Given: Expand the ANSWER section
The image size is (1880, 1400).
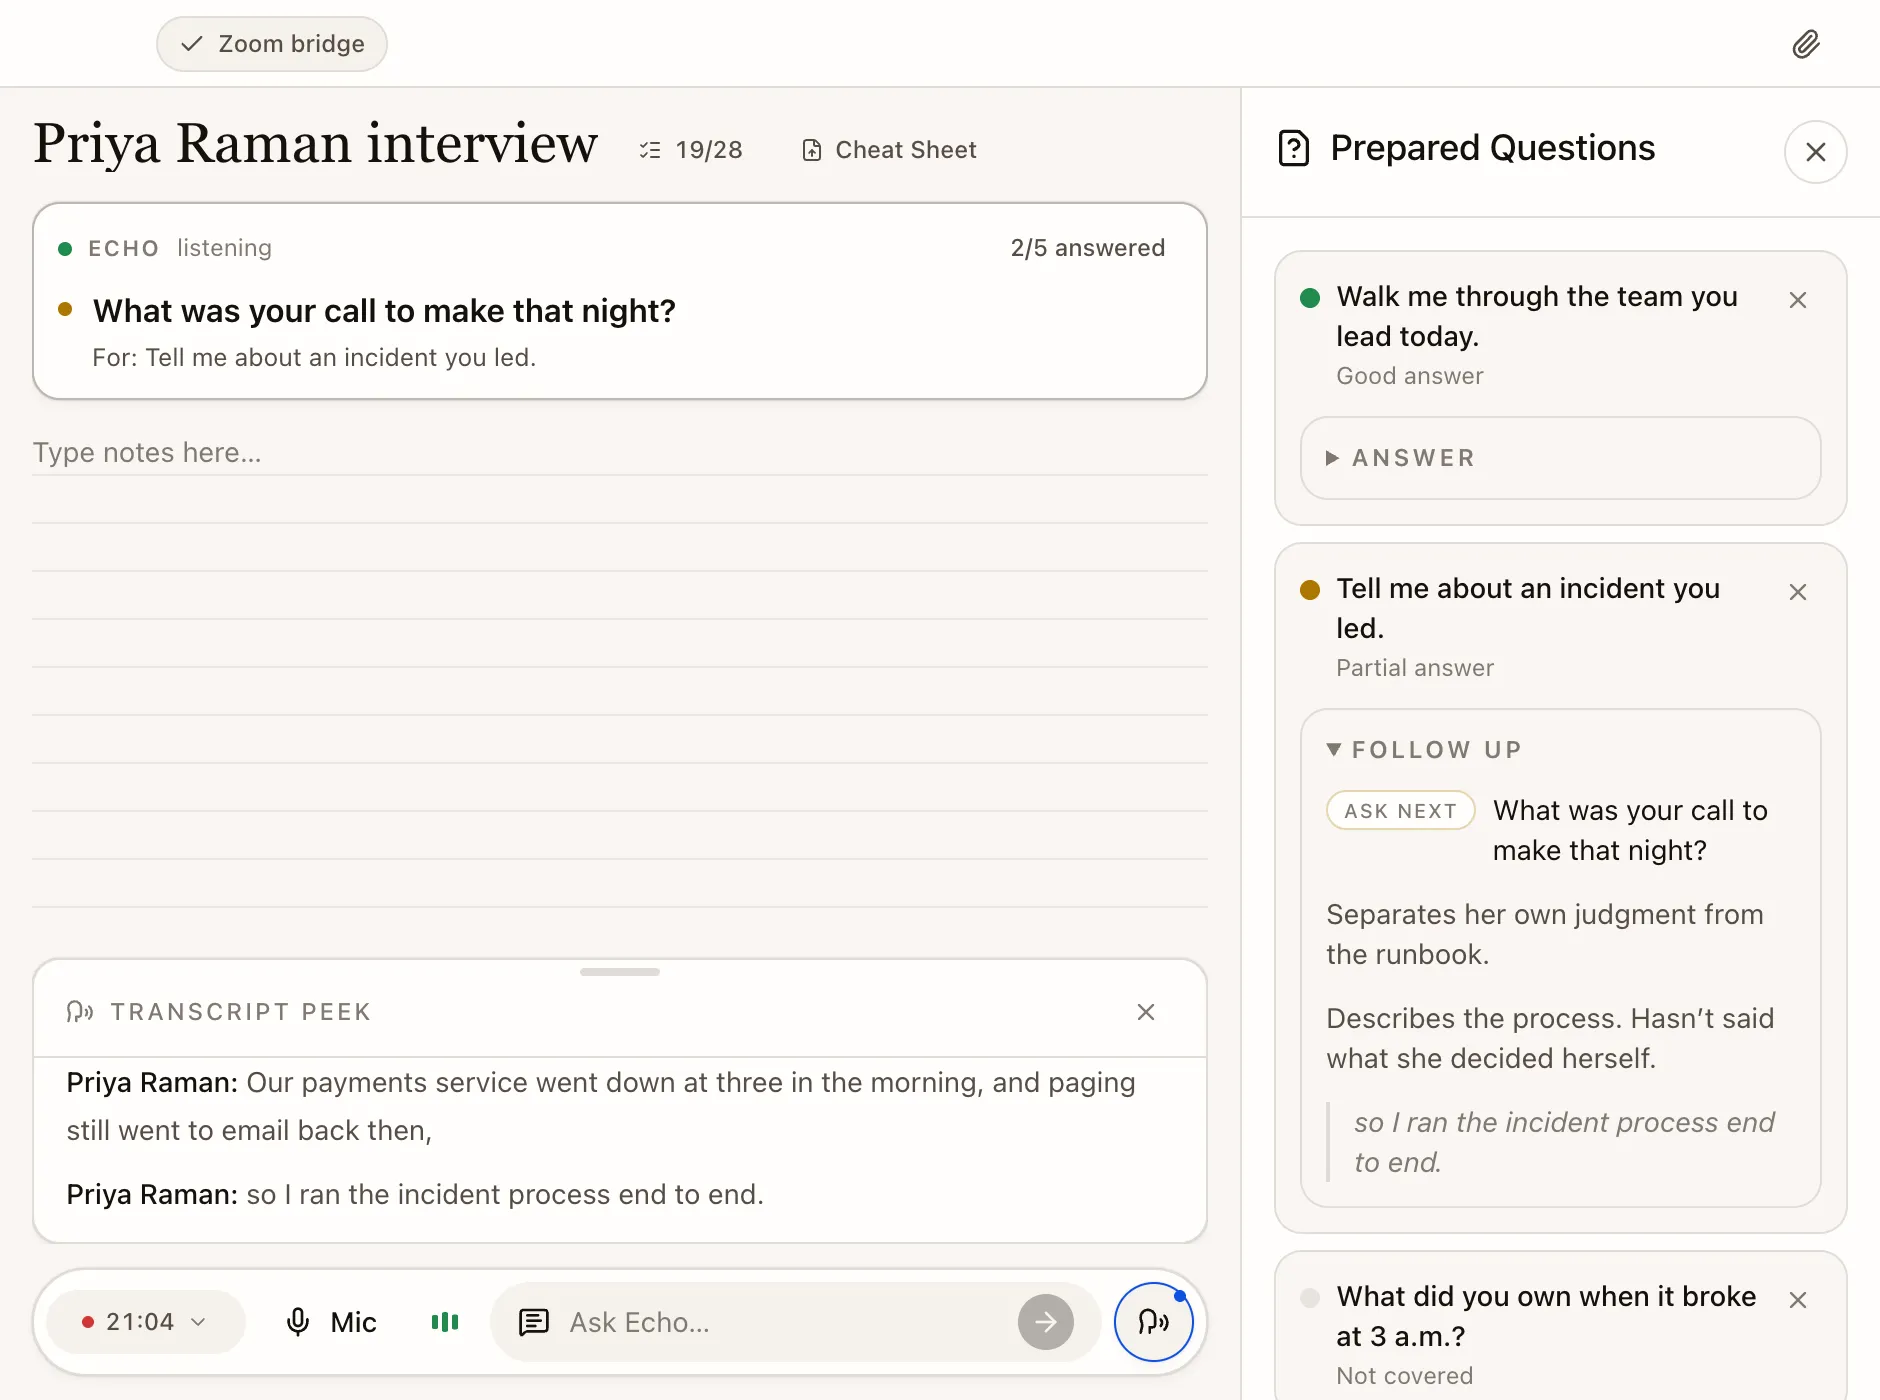Looking at the screenshot, I should pyautogui.click(x=1560, y=458).
